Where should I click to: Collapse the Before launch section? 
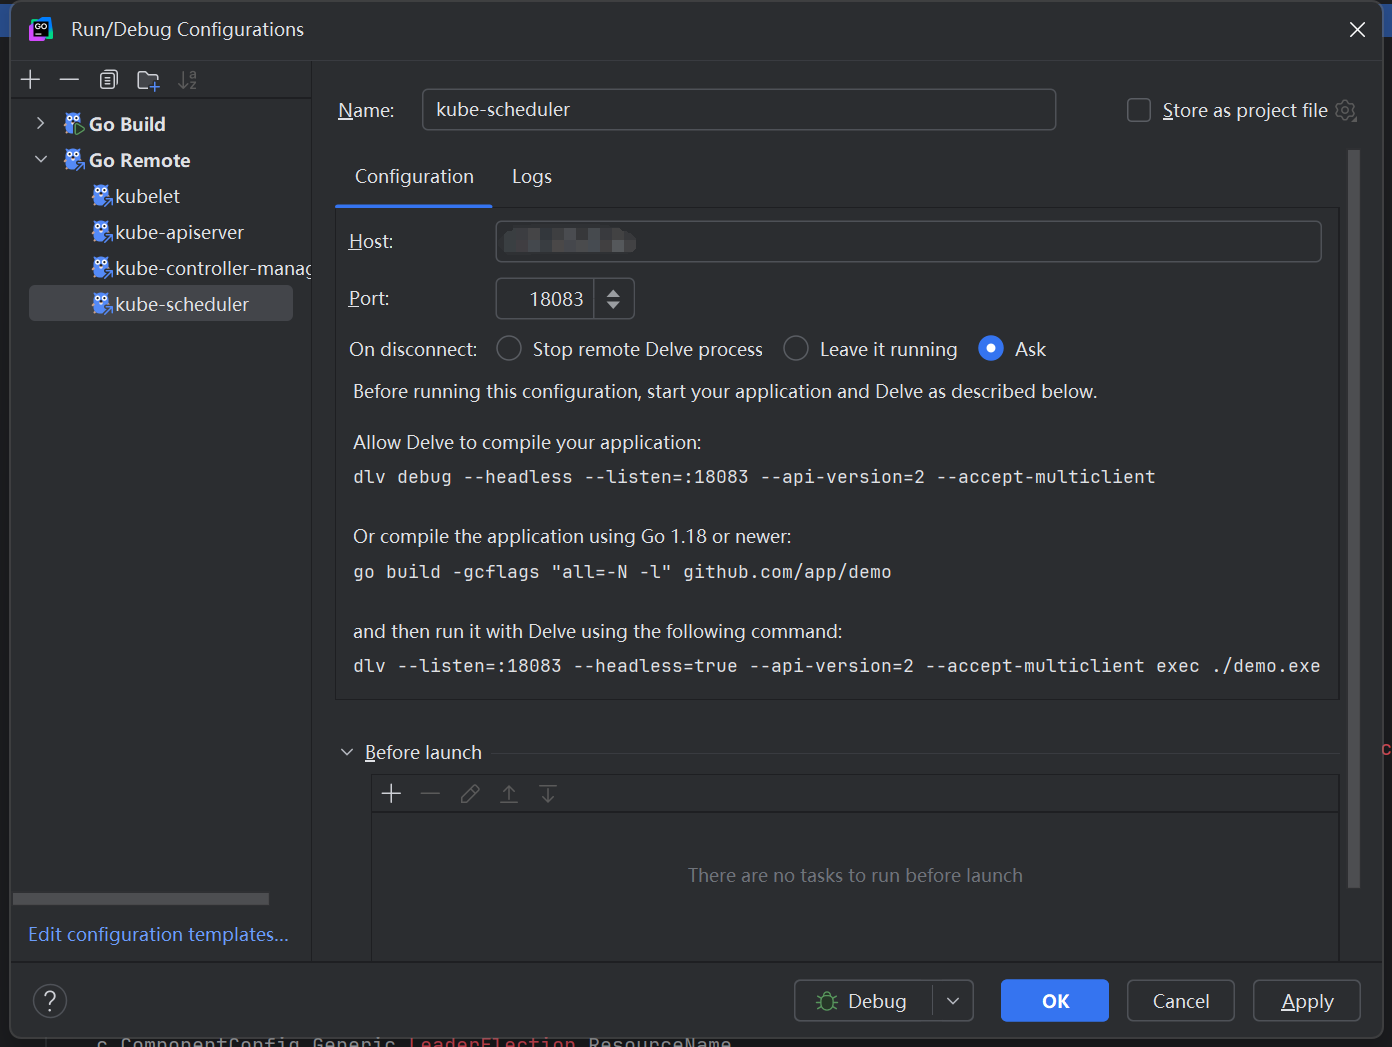click(347, 752)
